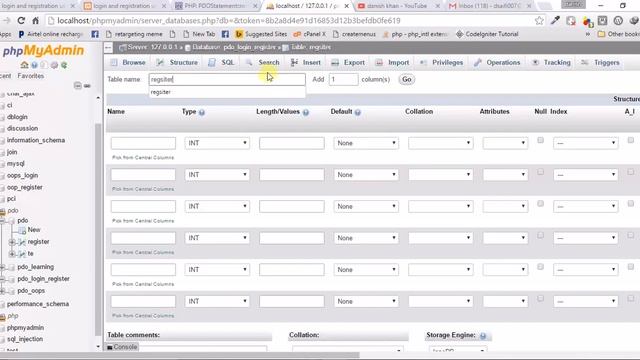The width and height of the screenshot is (640, 360).
Task: Tick the Null checkbox in third column row
Action: point(540,204)
